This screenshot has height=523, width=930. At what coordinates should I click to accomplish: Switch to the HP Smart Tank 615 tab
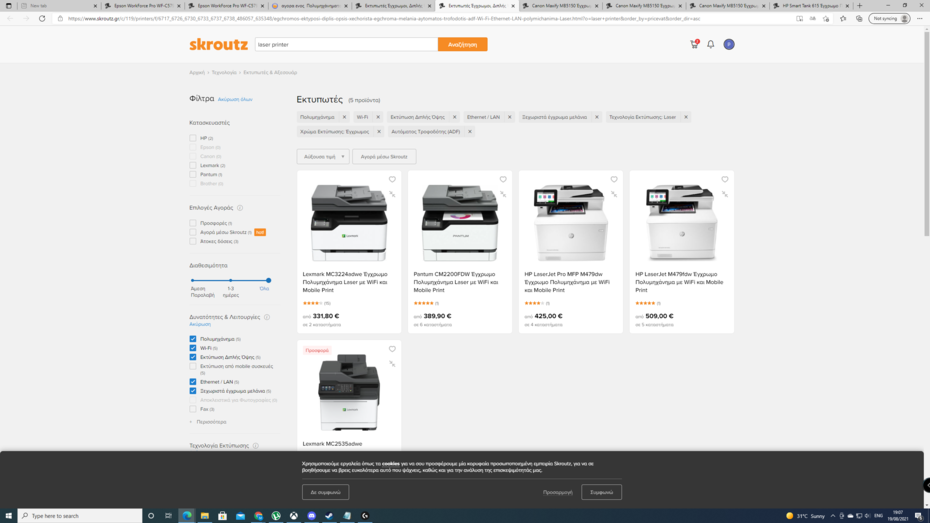[811, 5]
